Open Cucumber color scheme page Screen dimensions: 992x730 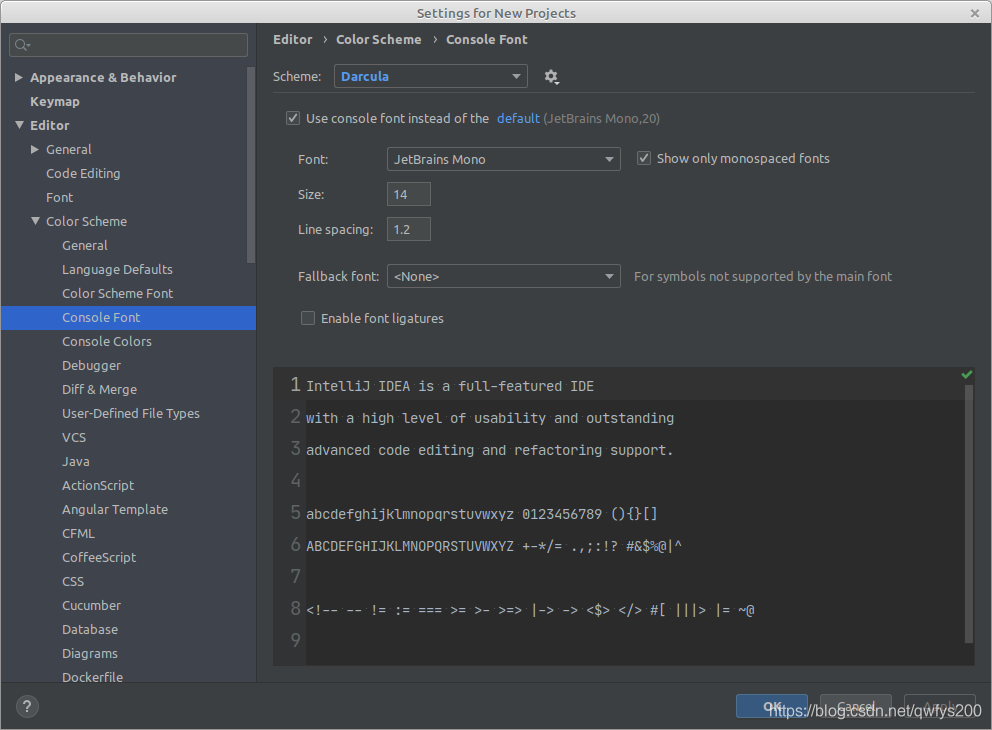pyautogui.click(x=91, y=606)
